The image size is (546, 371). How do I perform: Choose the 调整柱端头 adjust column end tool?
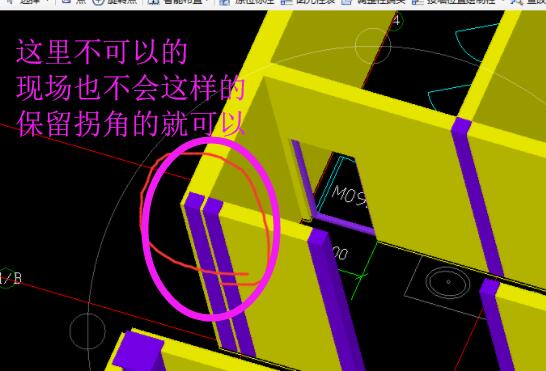point(373,2)
